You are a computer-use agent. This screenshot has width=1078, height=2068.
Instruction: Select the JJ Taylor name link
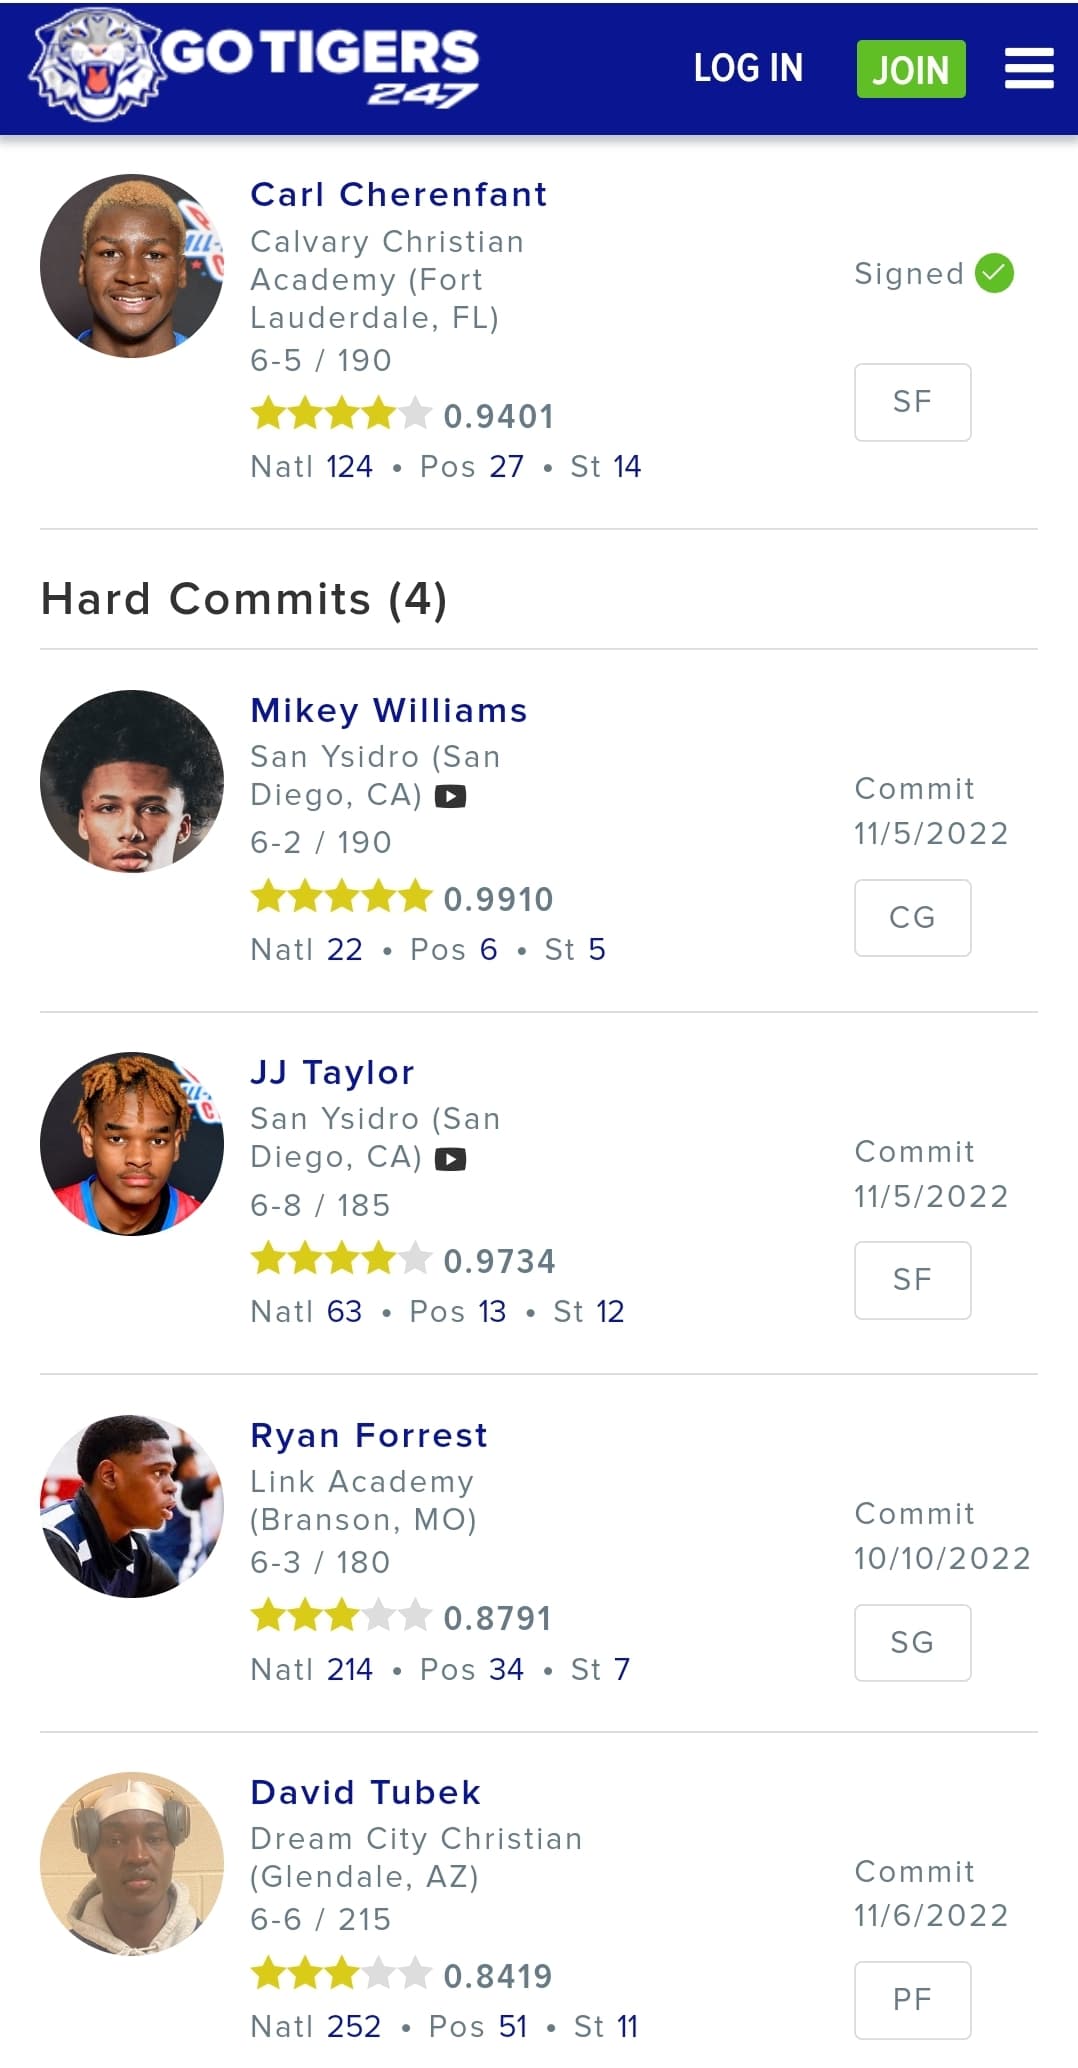332,1073
